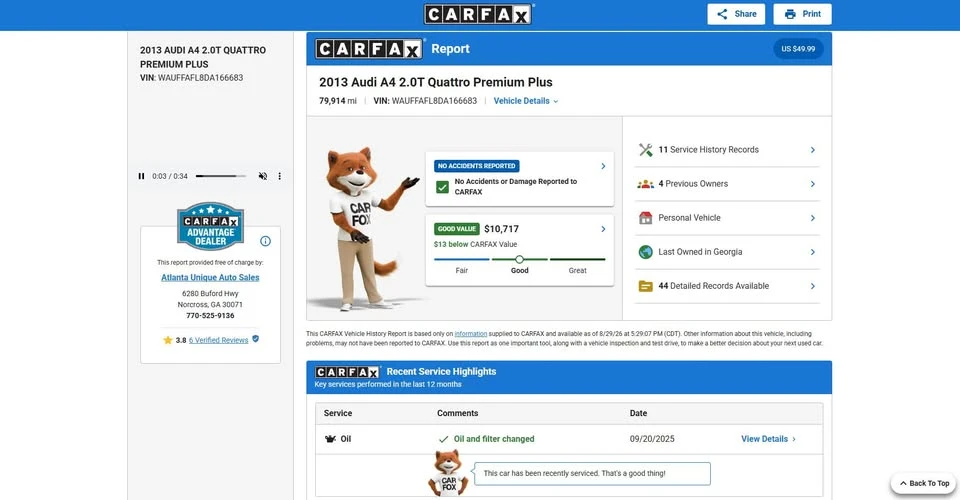Click the $10,717 price value
The width and height of the screenshot is (960, 500).
click(501, 229)
